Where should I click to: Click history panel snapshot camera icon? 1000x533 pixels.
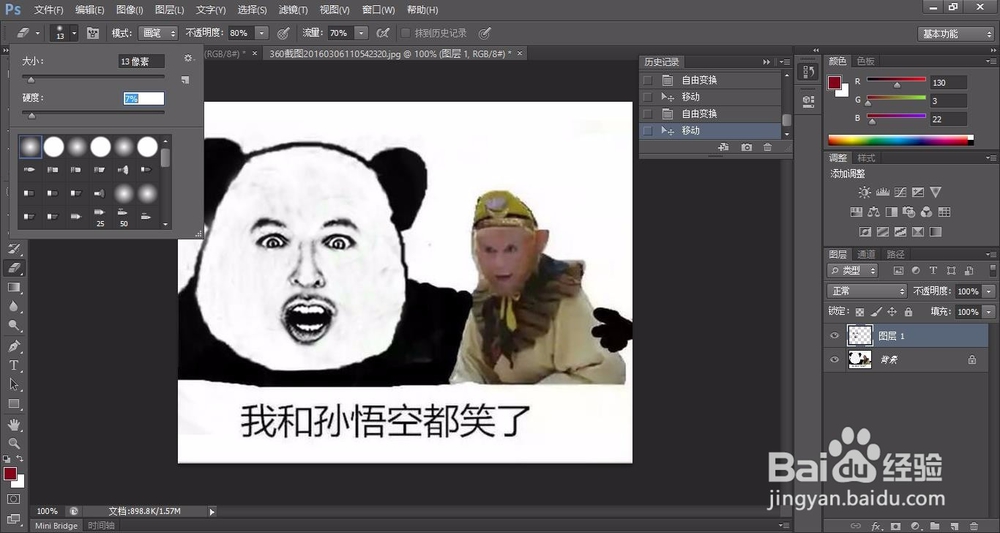(746, 147)
